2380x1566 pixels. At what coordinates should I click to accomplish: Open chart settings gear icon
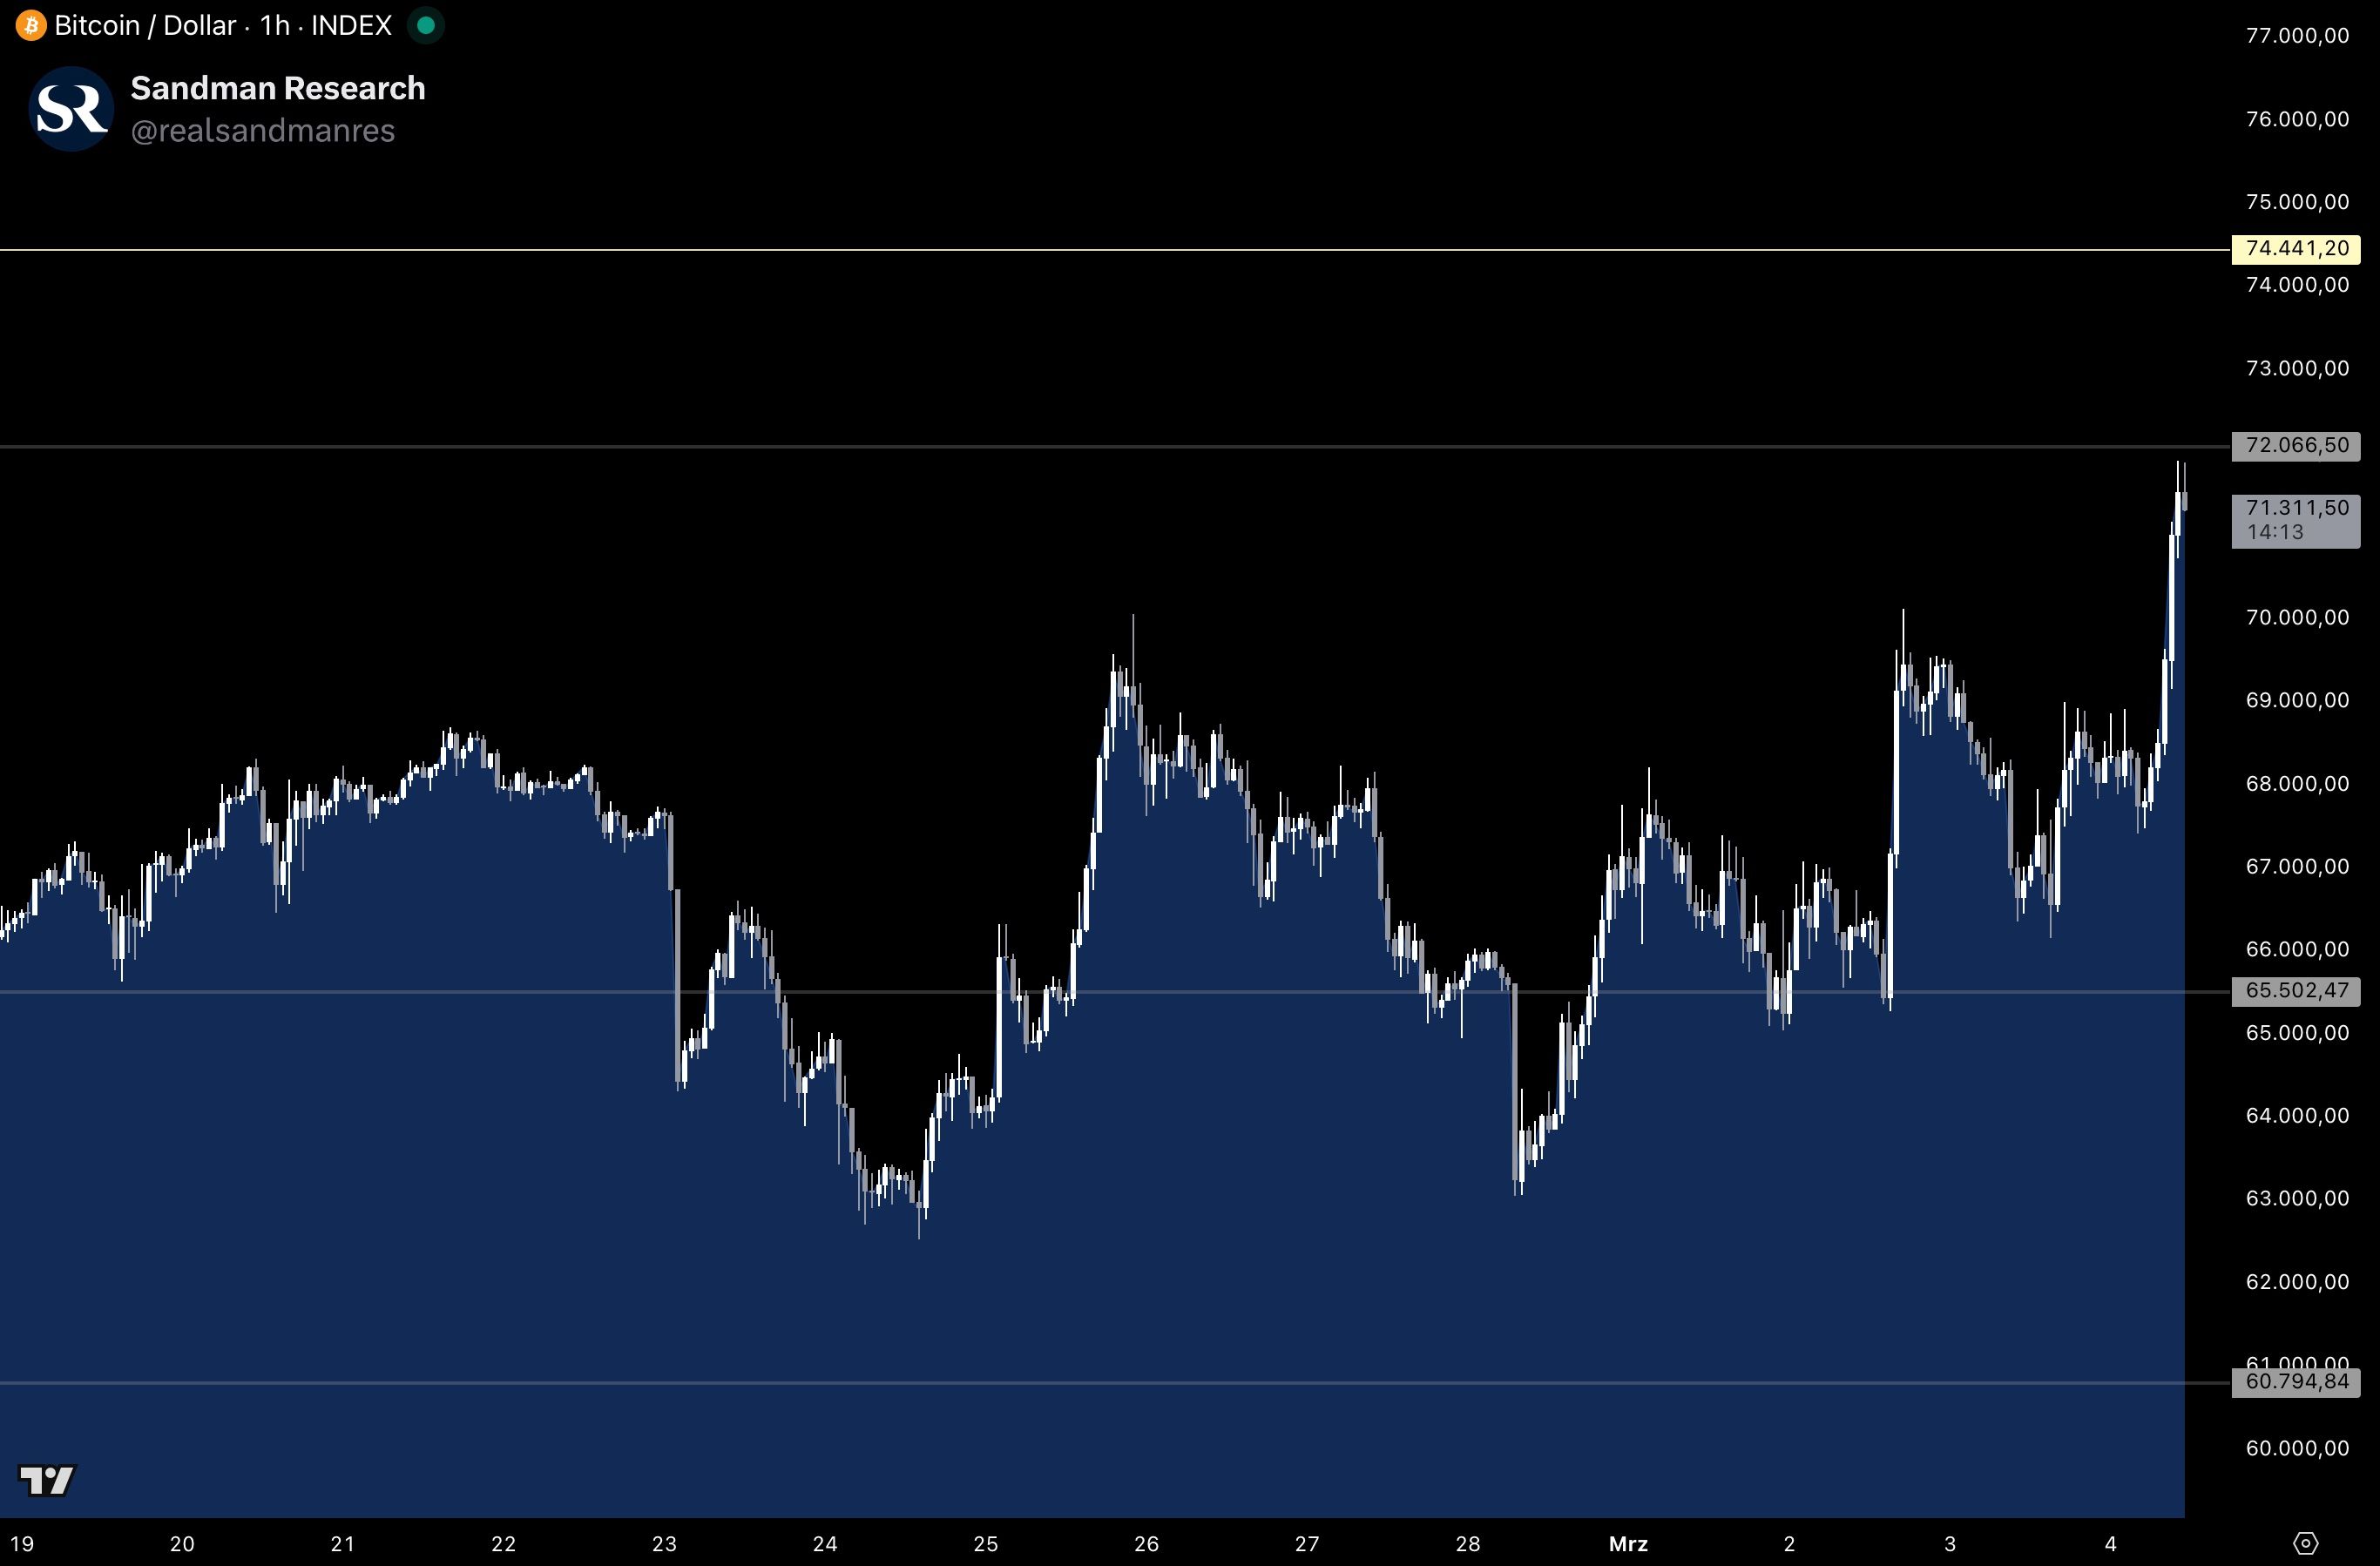coord(2305,1543)
